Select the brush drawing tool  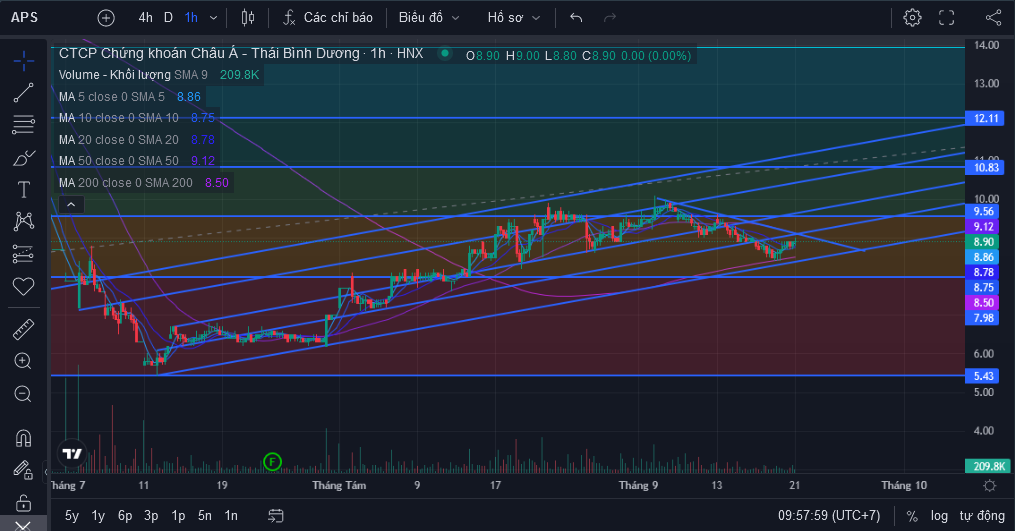24,157
